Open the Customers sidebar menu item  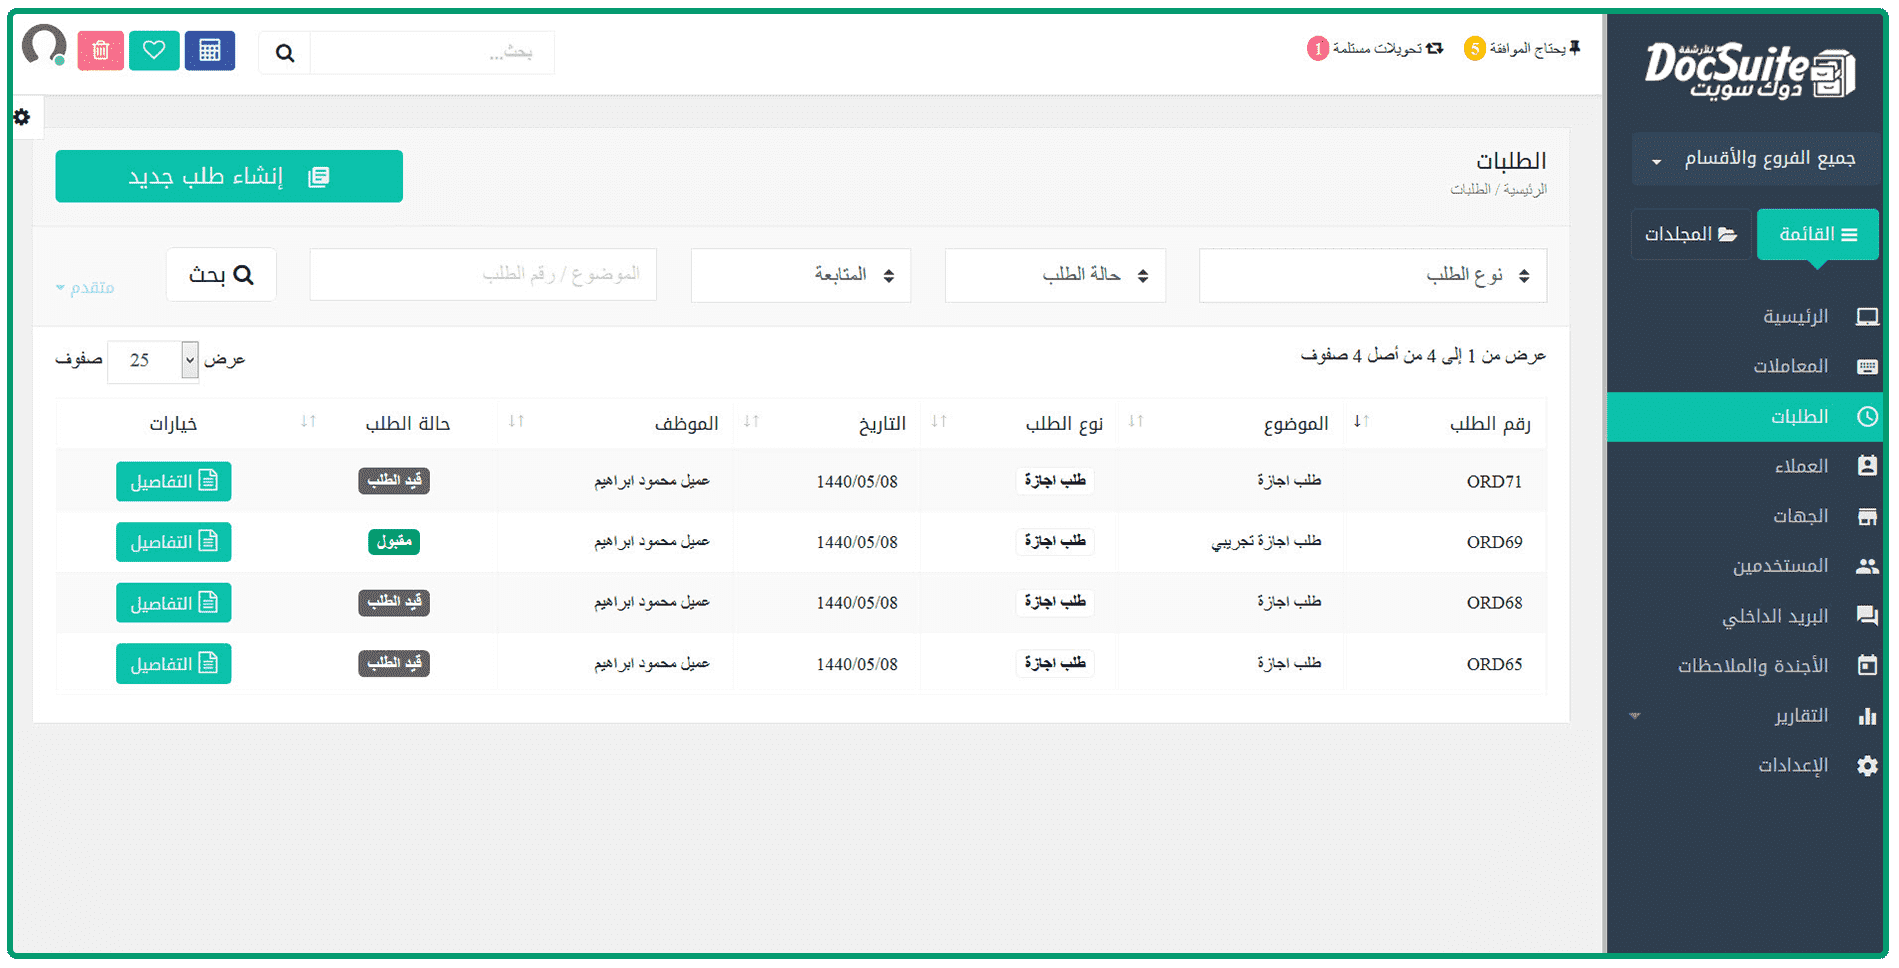[1801, 466]
